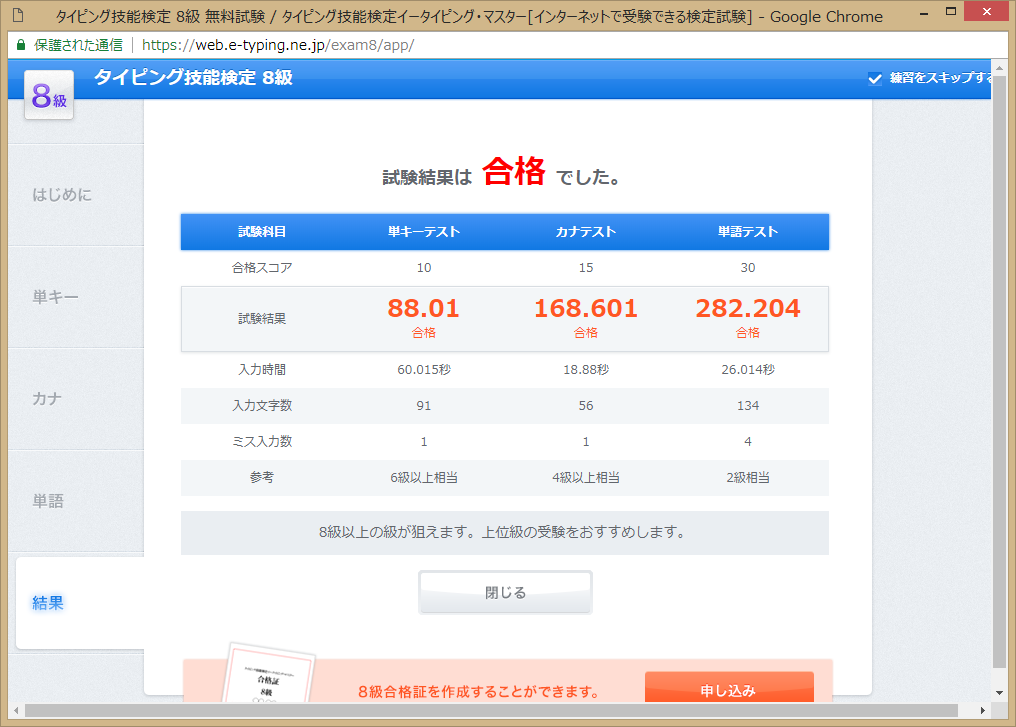Open the はじめに sidebar tab
Image resolution: width=1016 pixels, height=727 pixels.
(62, 195)
